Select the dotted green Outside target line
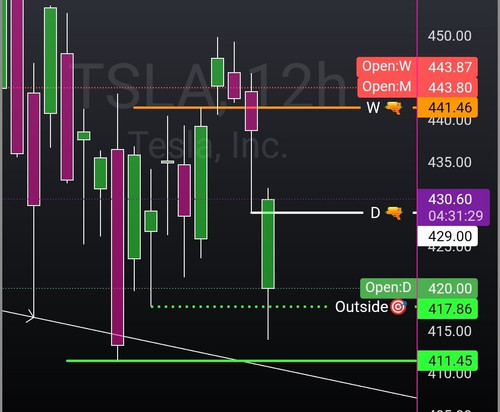This screenshot has width=500, height=412. click(x=238, y=307)
